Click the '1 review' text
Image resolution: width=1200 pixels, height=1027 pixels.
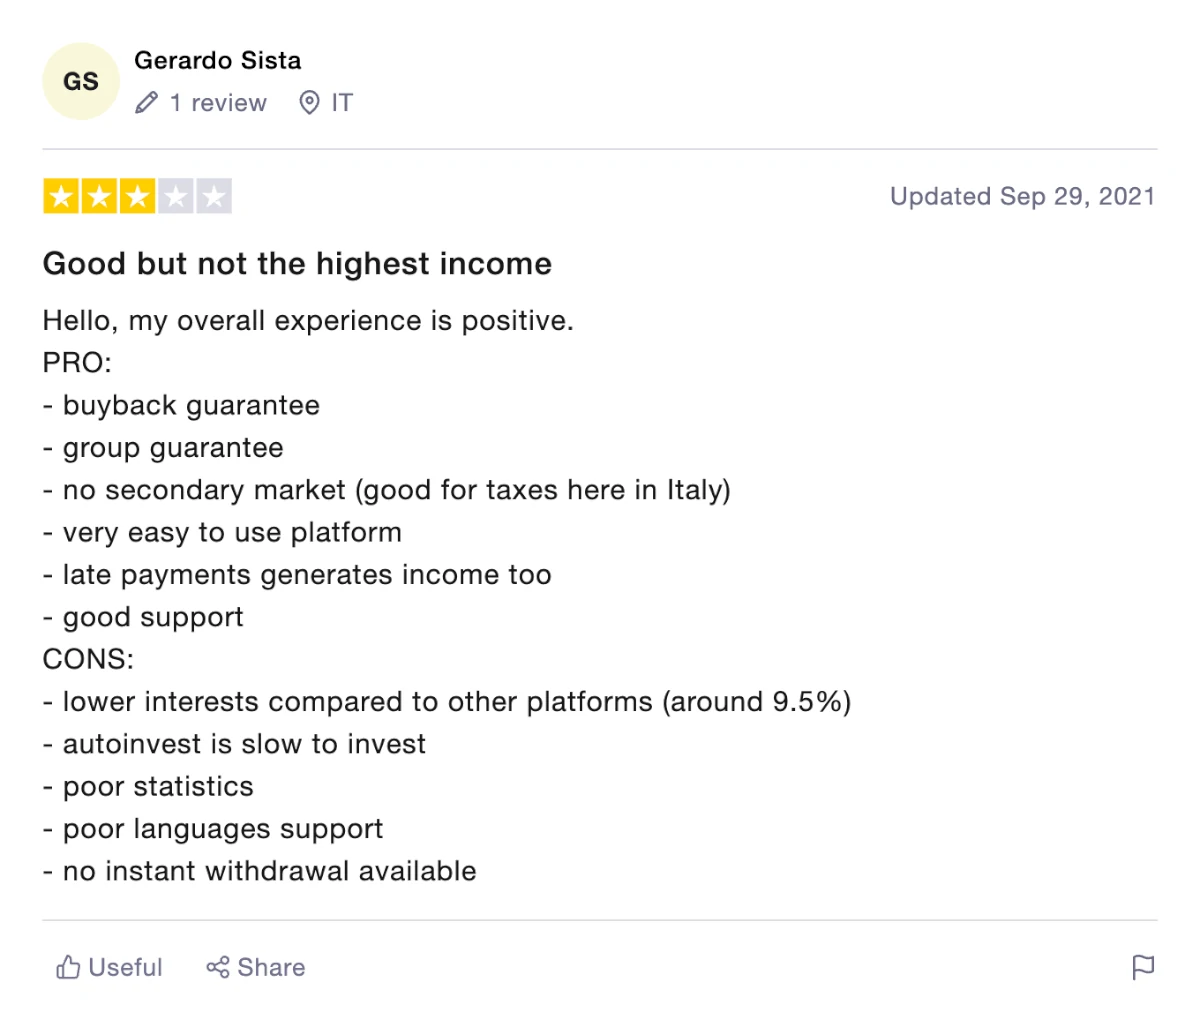pos(218,103)
